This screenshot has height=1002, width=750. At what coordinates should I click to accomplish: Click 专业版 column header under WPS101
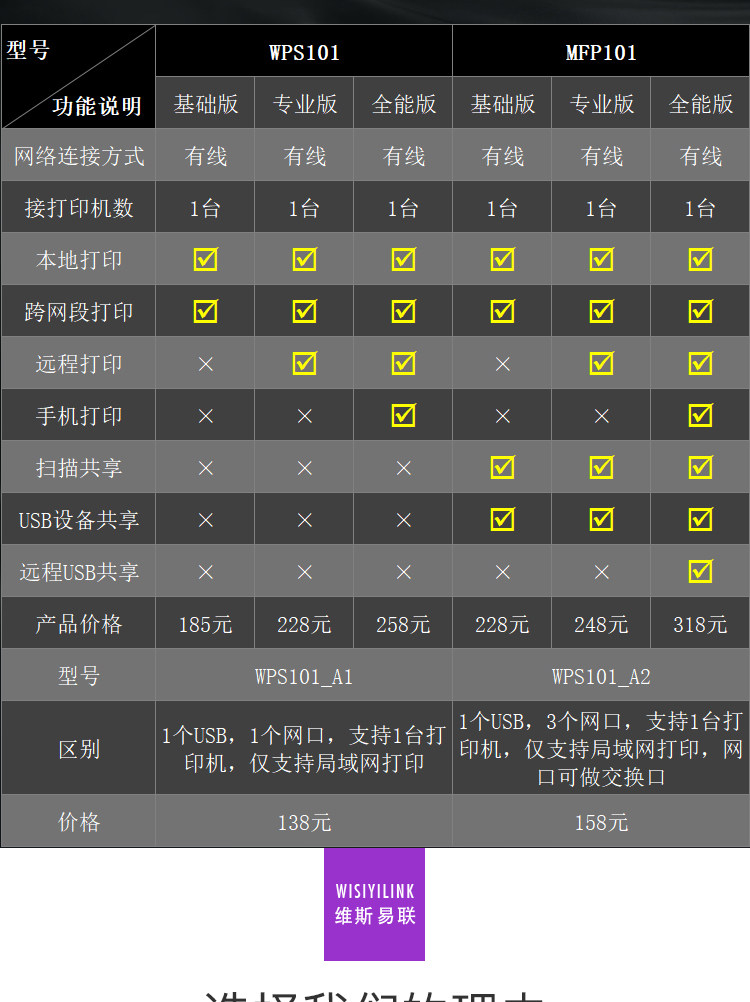pyautogui.click(x=305, y=104)
